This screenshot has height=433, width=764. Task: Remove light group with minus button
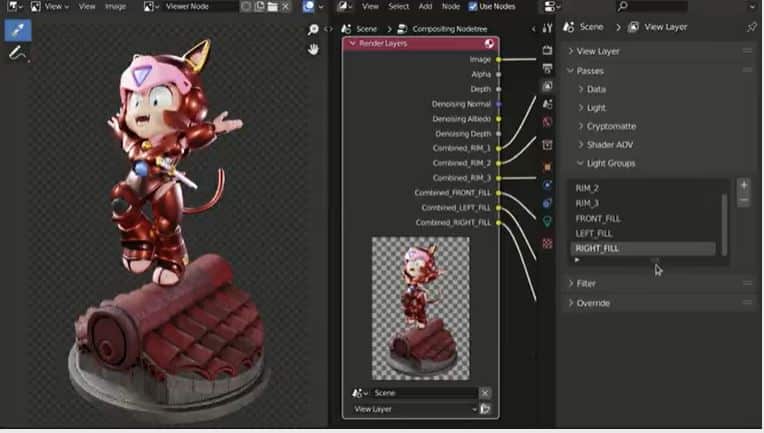point(744,200)
